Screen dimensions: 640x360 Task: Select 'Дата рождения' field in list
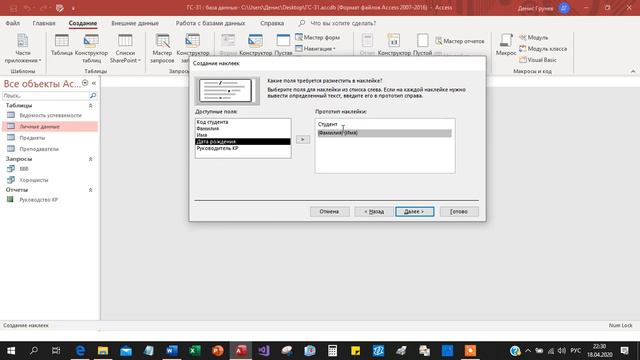click(x=243, y=142)
